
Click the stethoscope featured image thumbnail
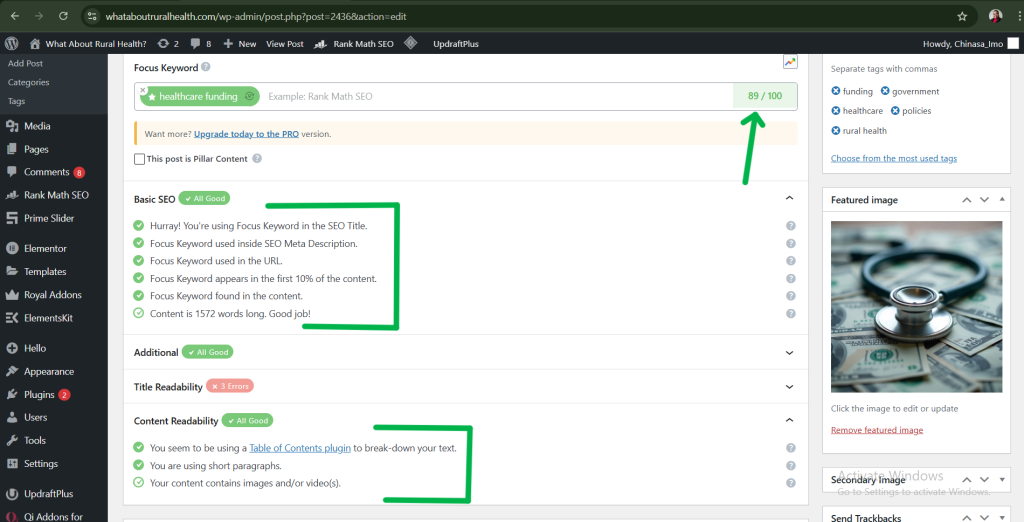[916, 307]
